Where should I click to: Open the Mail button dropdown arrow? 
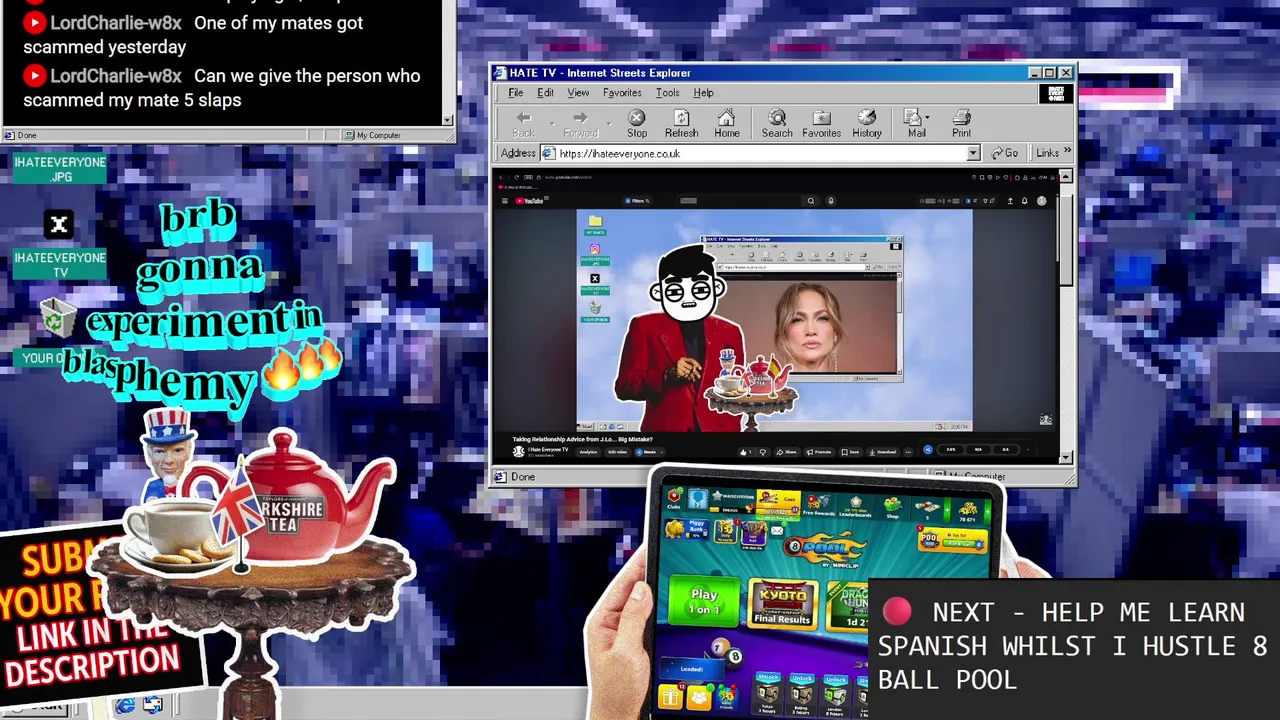pyautogui.click(x=927, y=118)
